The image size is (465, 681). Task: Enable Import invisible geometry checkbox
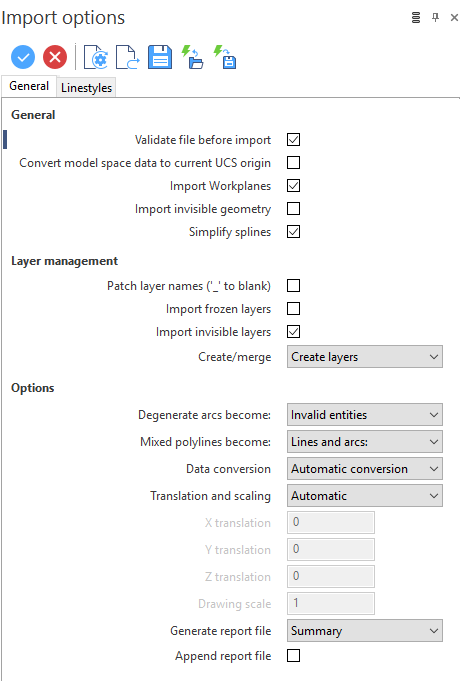[294, 209]
